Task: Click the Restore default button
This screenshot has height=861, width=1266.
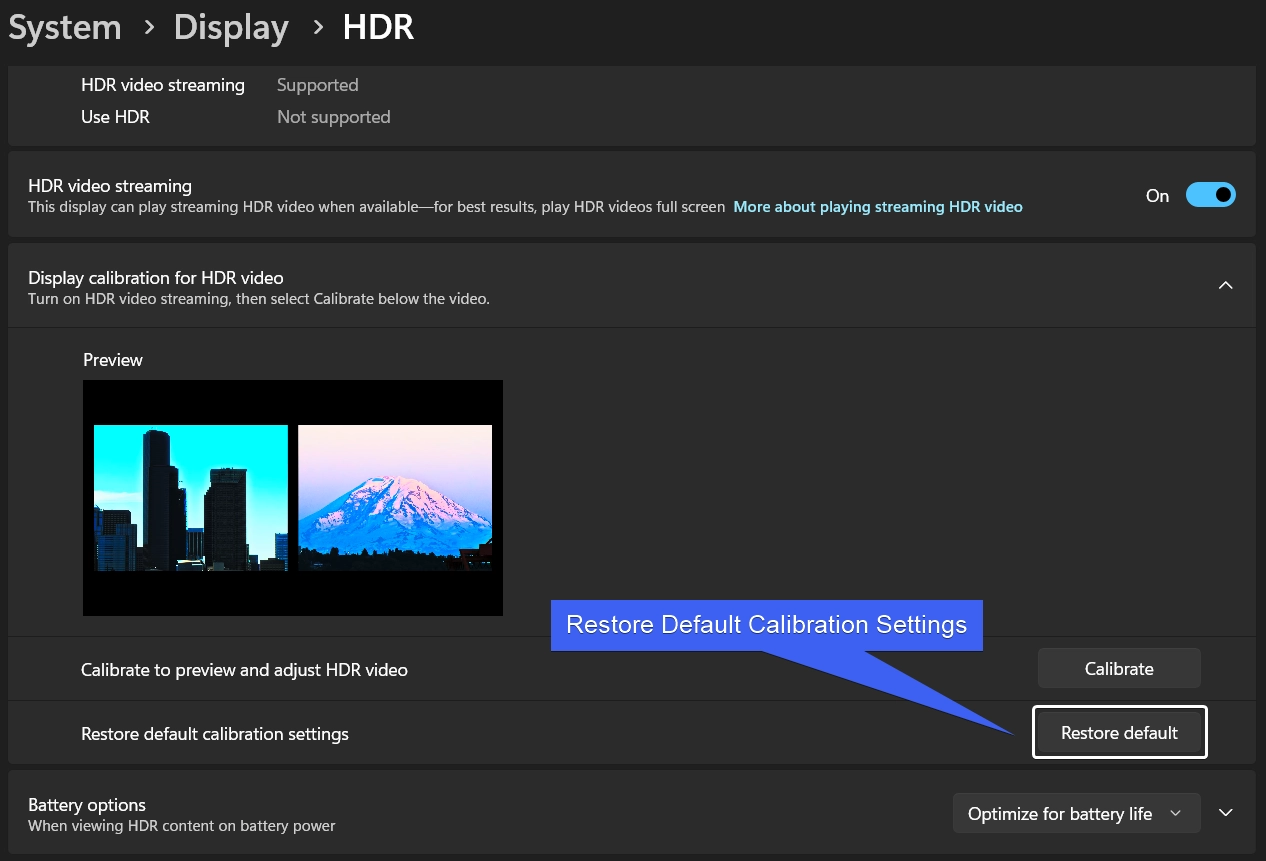Action: [1119, 733]
